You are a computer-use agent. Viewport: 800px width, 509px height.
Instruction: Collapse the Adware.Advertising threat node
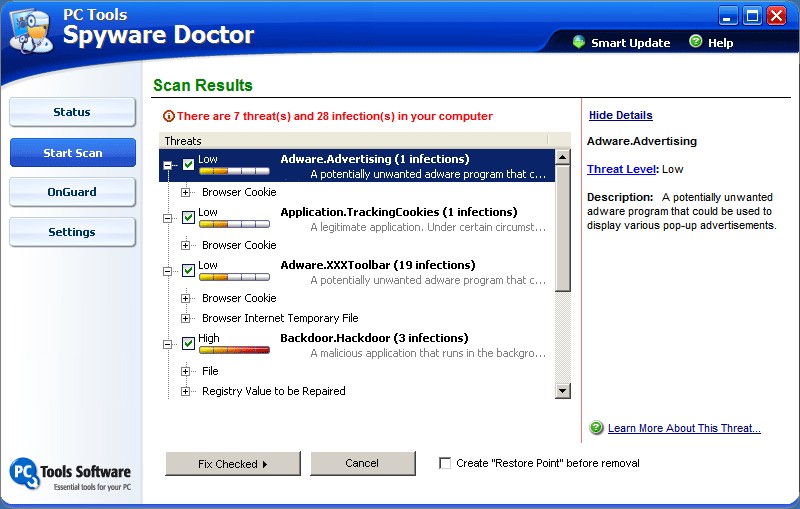pos(167,165)
